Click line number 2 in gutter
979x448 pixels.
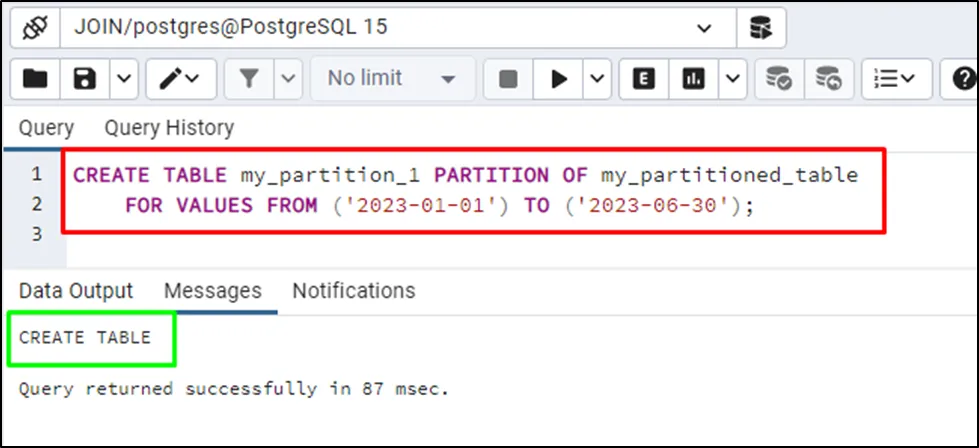click(37, 204)
